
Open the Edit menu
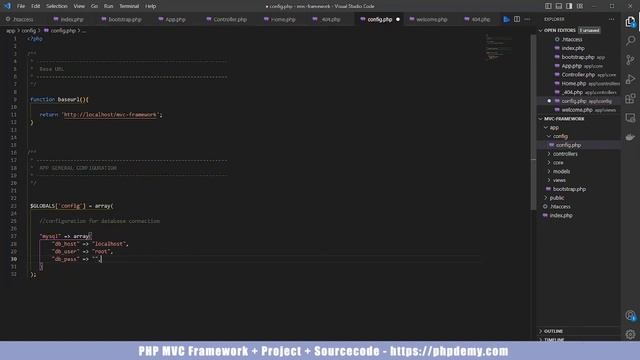coord(36,6)
